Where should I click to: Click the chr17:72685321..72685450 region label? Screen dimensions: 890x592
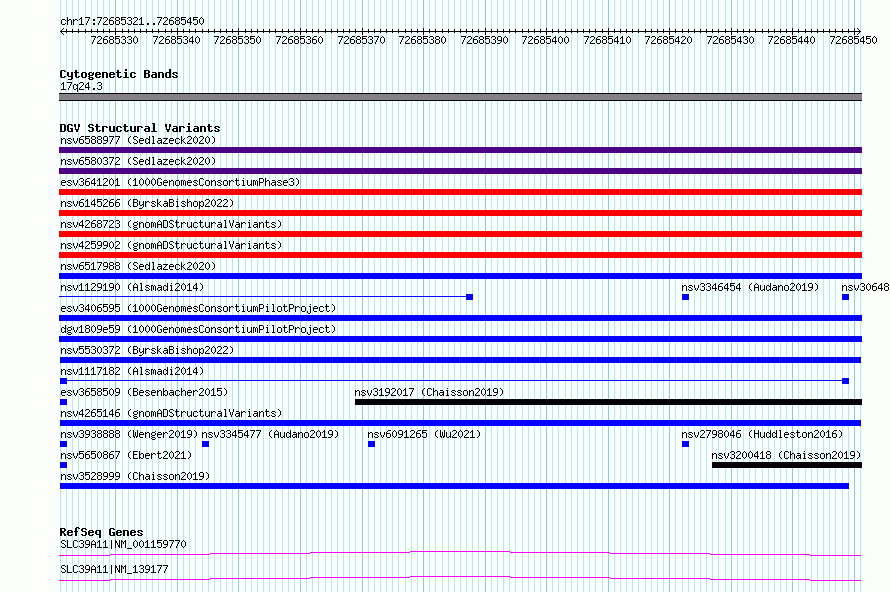point(132,21)
